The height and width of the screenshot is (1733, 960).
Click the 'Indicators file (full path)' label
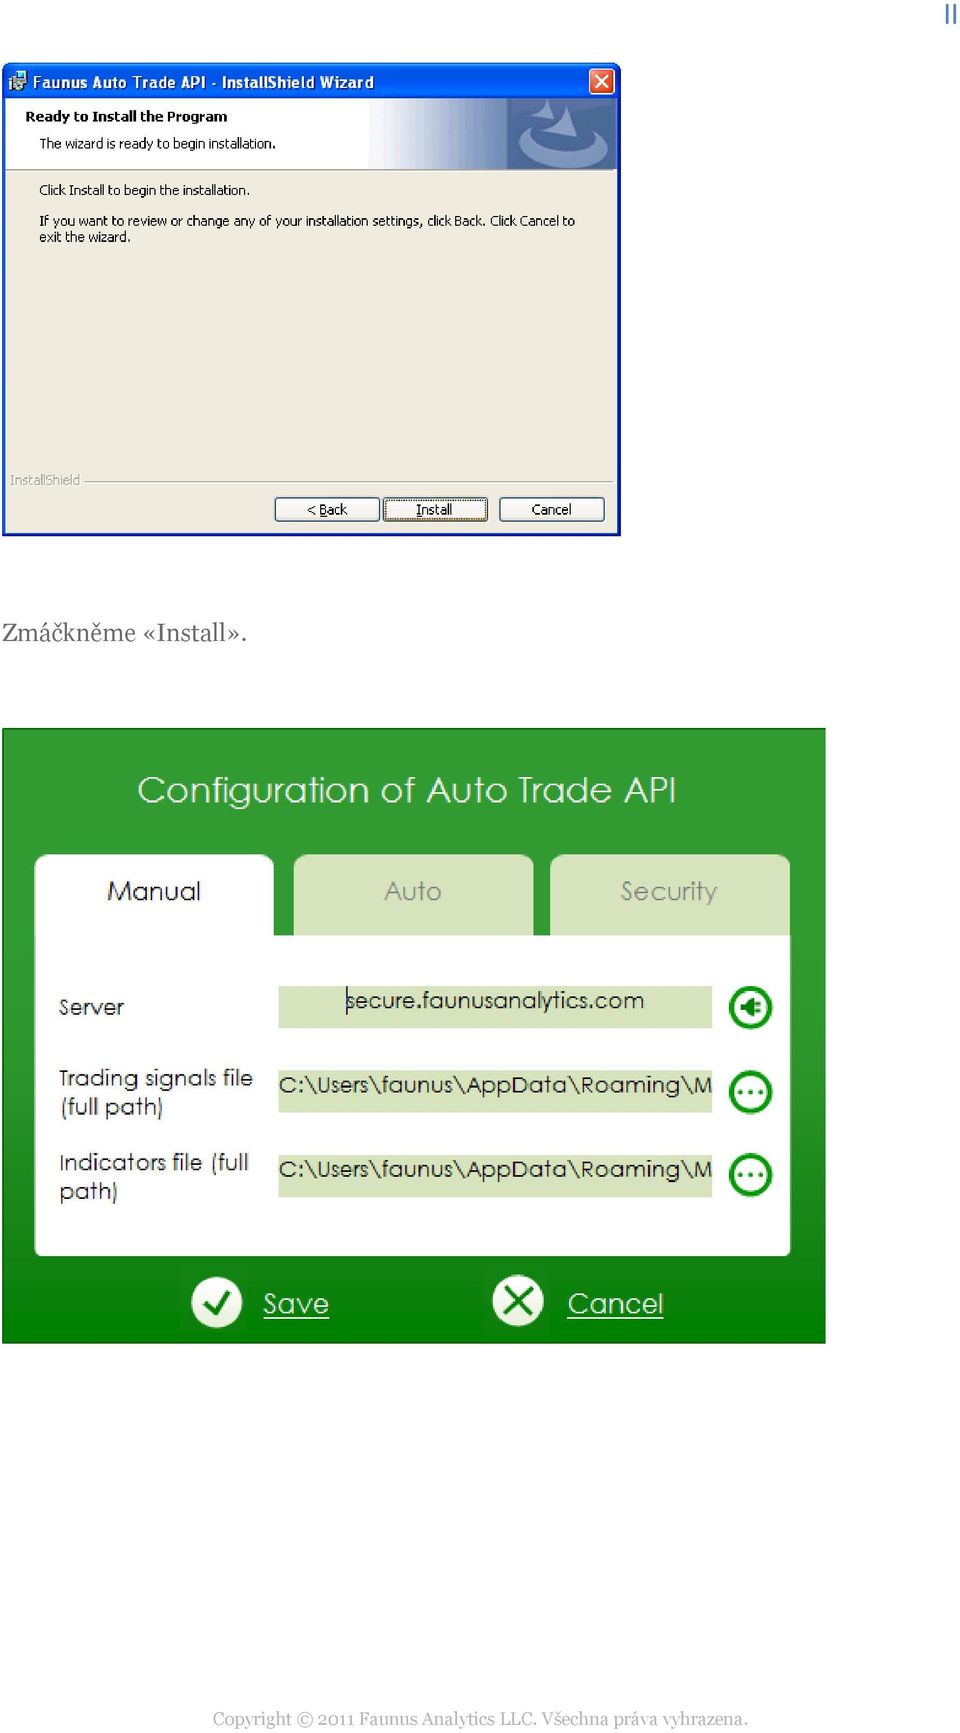pos(154,1176)
